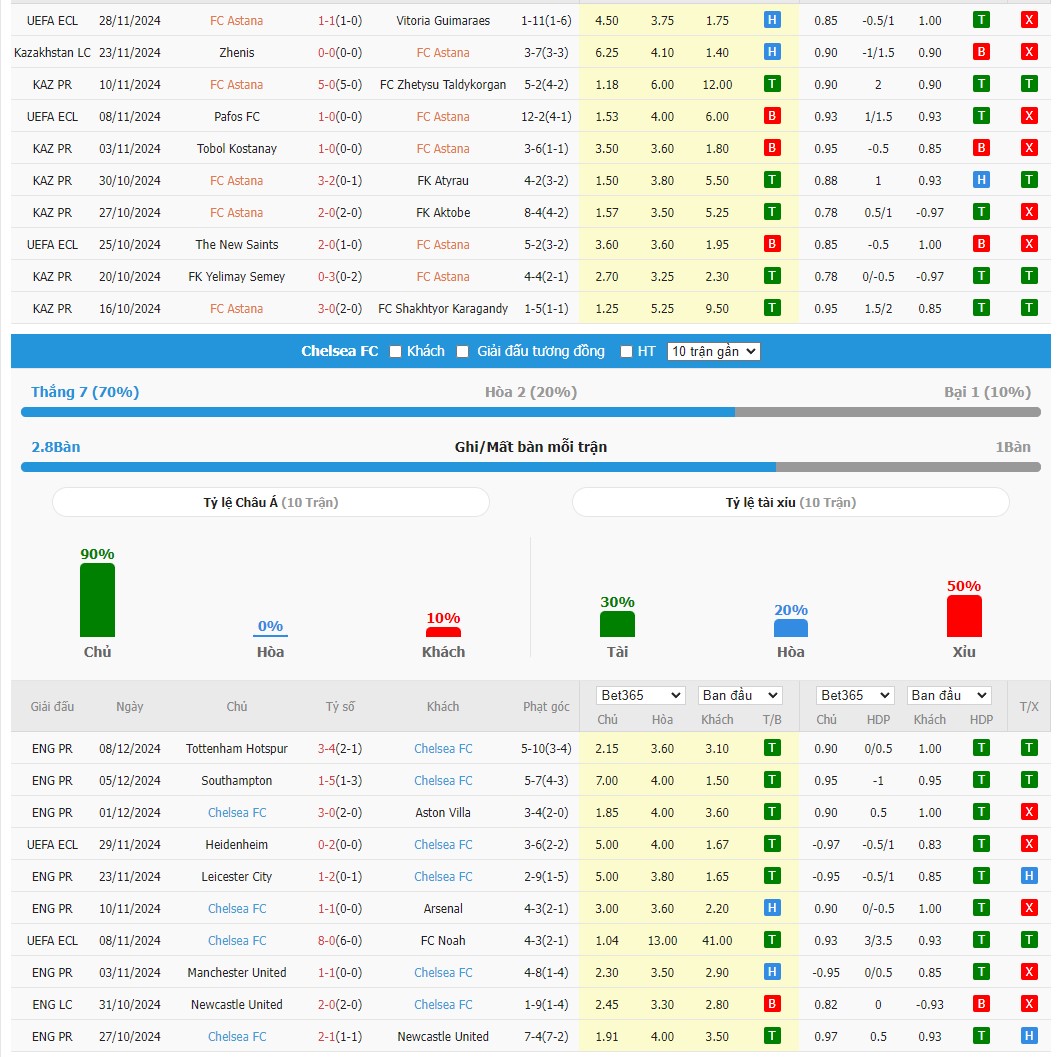Open the FC Noah team link
1061x1057 pixels.
click(443, 941)
